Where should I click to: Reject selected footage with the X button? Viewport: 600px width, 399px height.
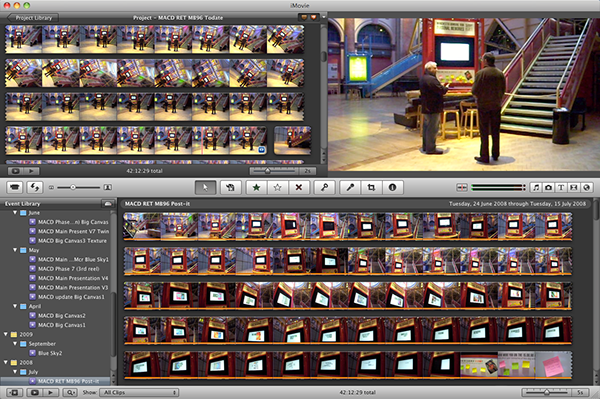[299, 187]
